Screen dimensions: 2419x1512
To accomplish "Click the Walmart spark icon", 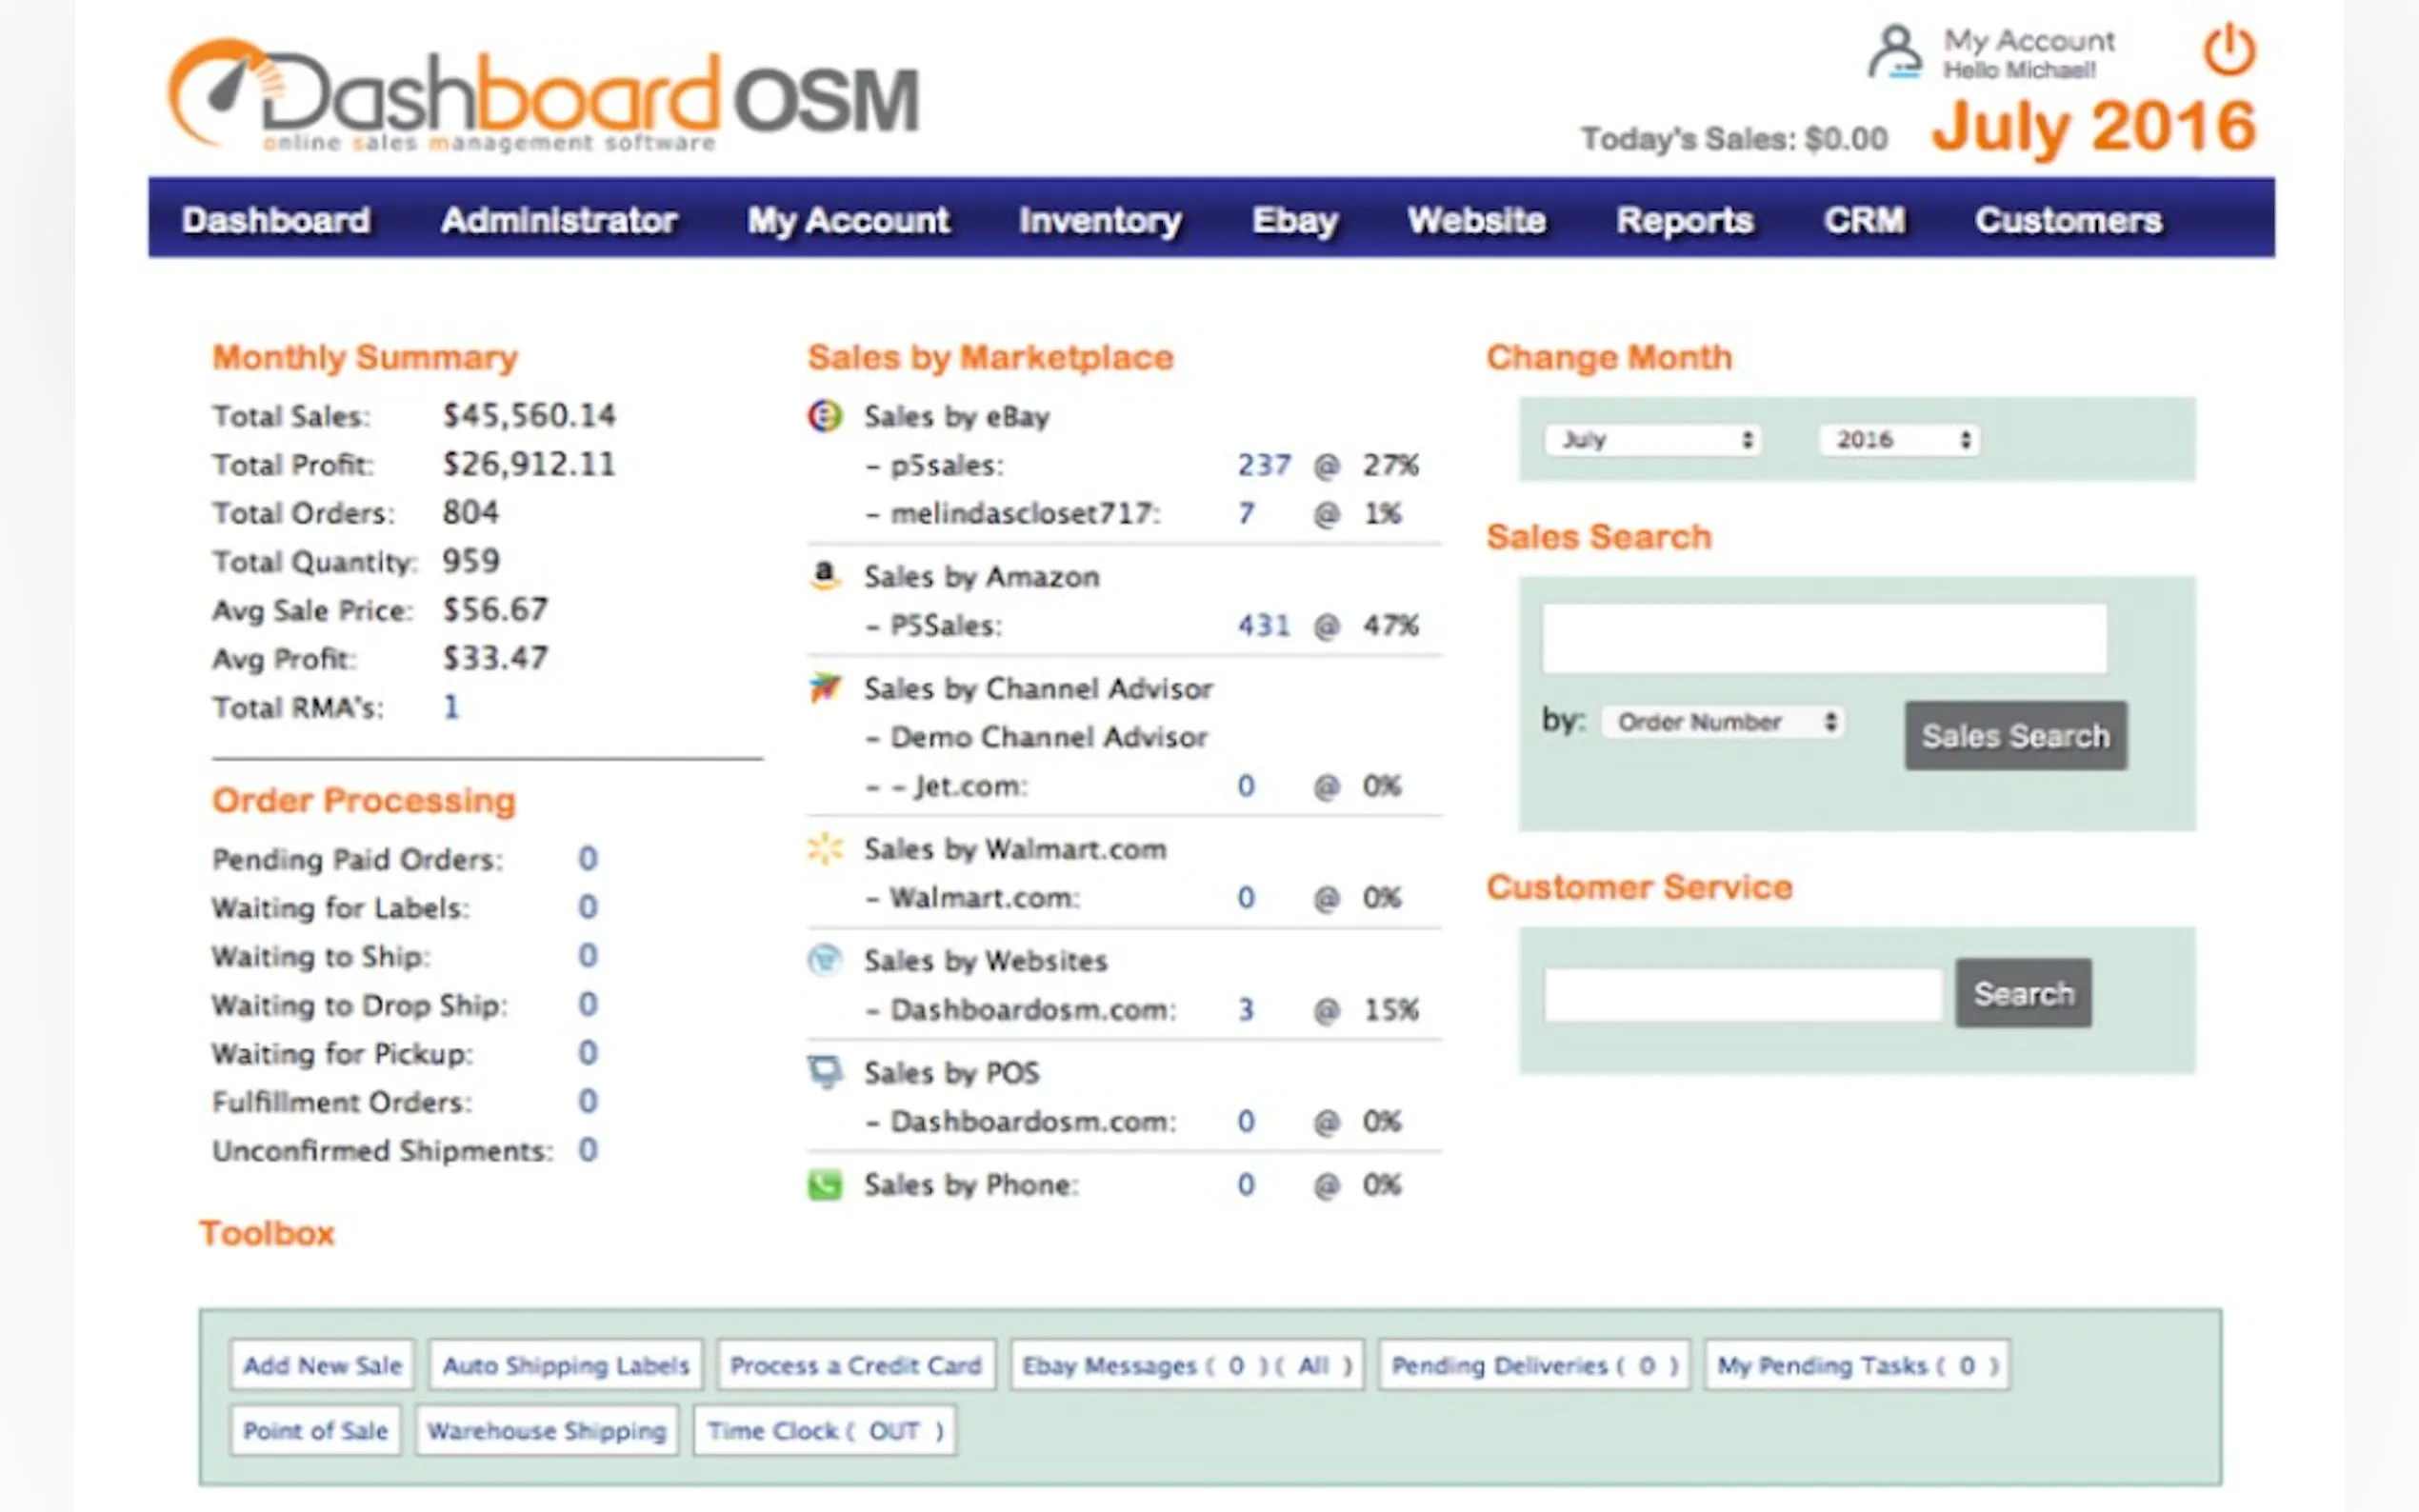I will click(x=825, y=849).
